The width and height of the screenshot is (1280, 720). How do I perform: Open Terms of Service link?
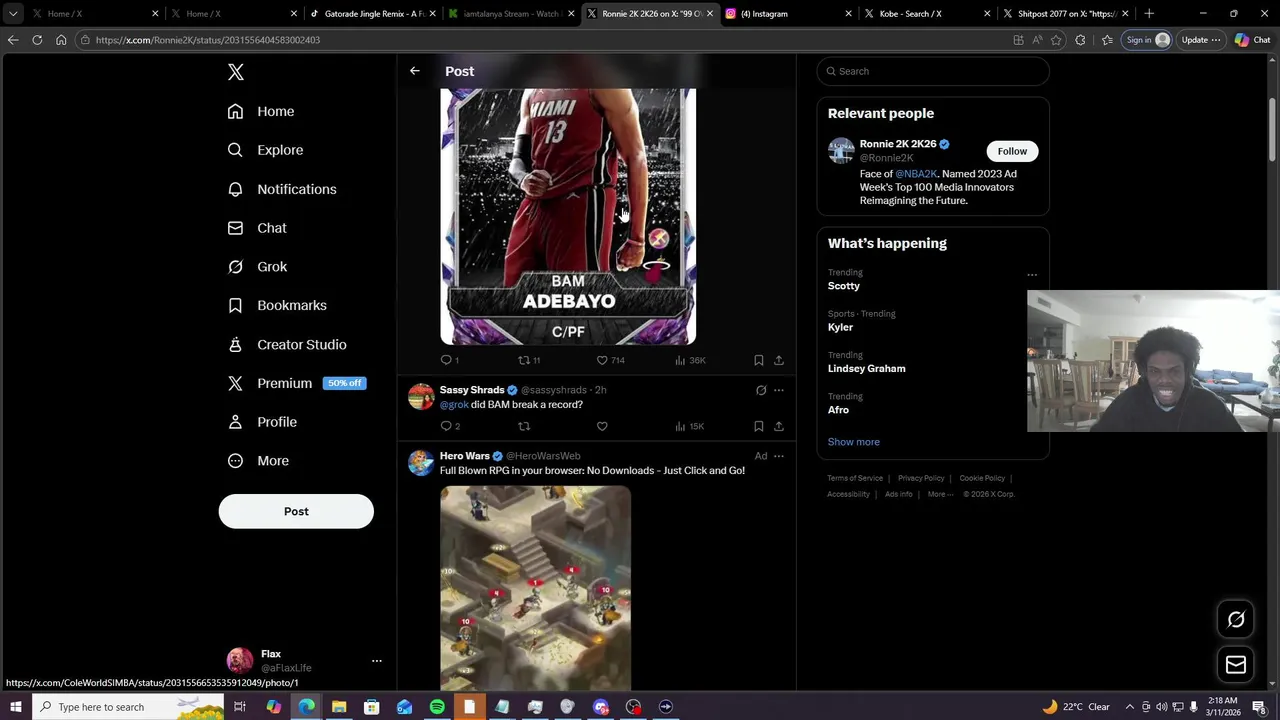[x=855, y=478]
